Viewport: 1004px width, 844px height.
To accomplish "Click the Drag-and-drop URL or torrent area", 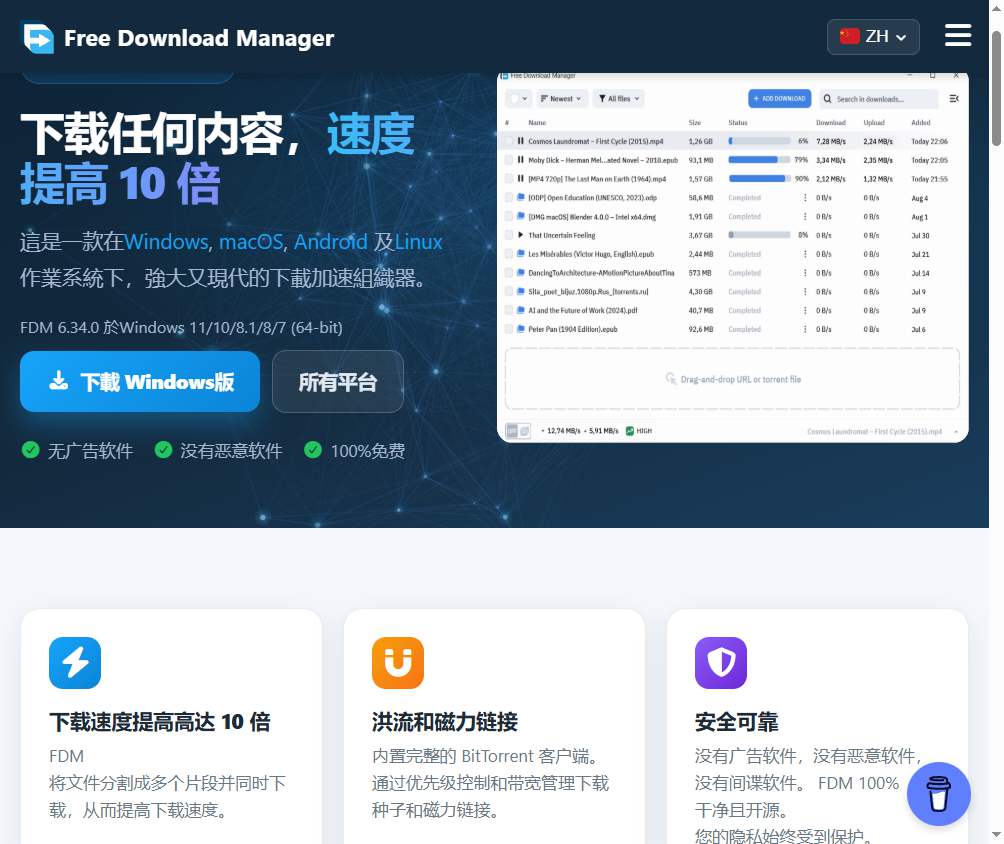I will coord(733,378).
